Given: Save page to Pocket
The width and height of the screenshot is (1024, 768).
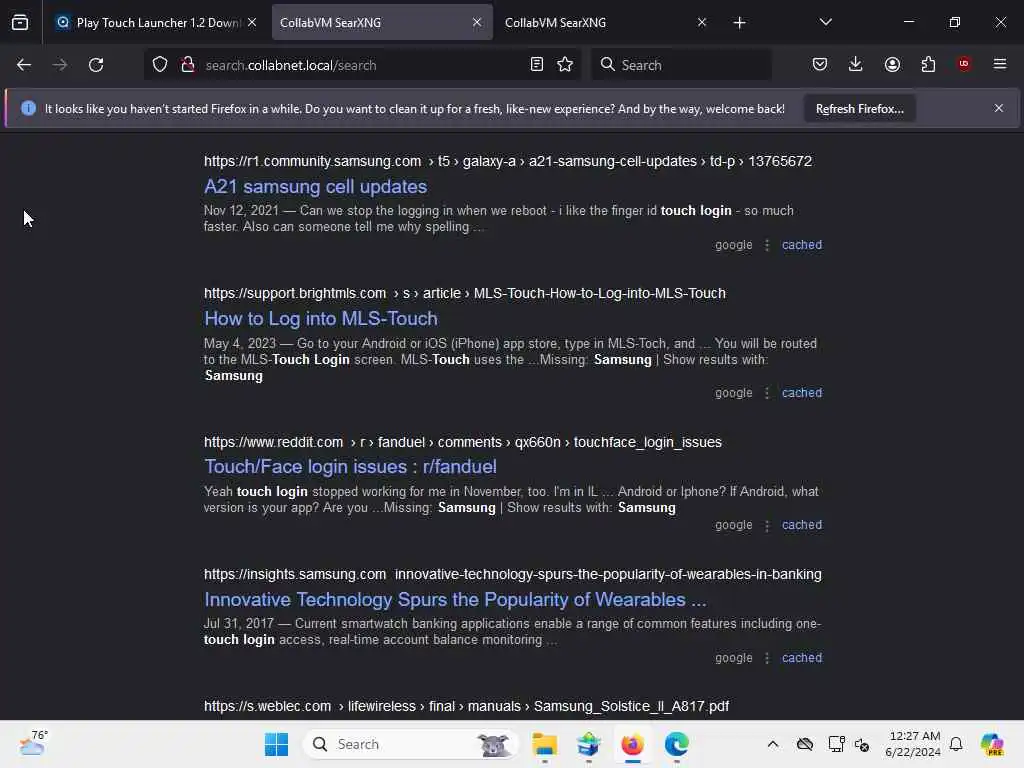Looking at the screenshot, I should pos(820,64).
